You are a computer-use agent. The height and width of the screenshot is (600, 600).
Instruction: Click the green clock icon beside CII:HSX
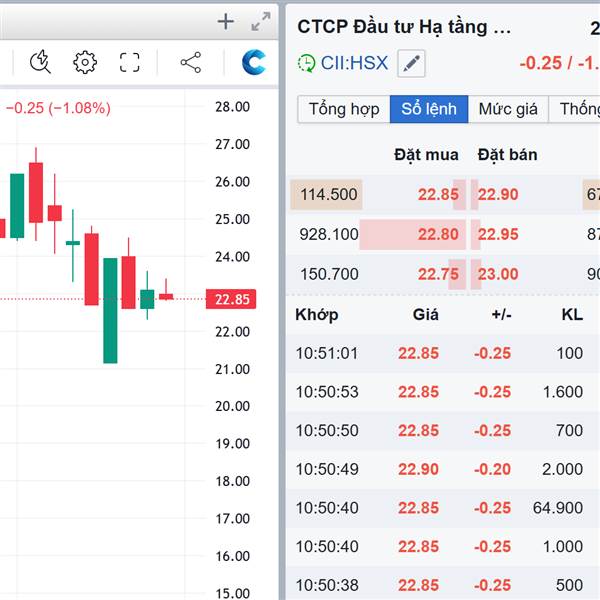[307, 63]
